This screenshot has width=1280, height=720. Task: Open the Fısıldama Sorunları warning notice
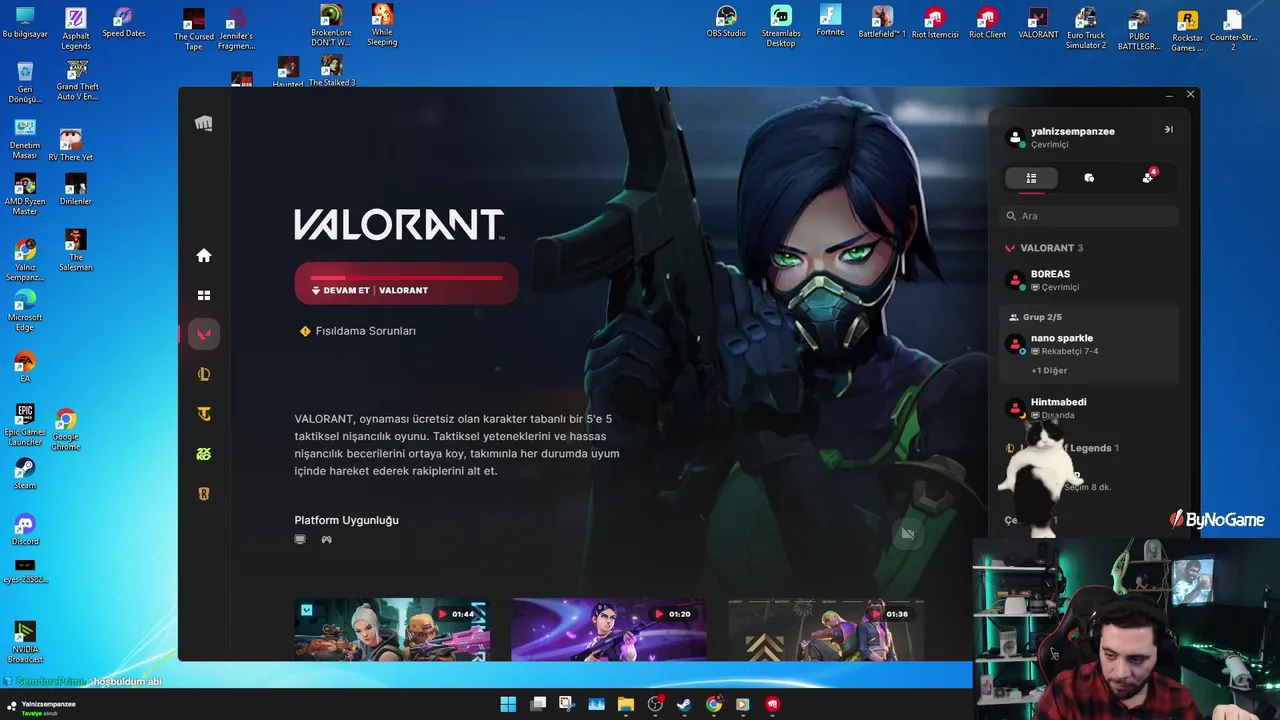[358, 331]
